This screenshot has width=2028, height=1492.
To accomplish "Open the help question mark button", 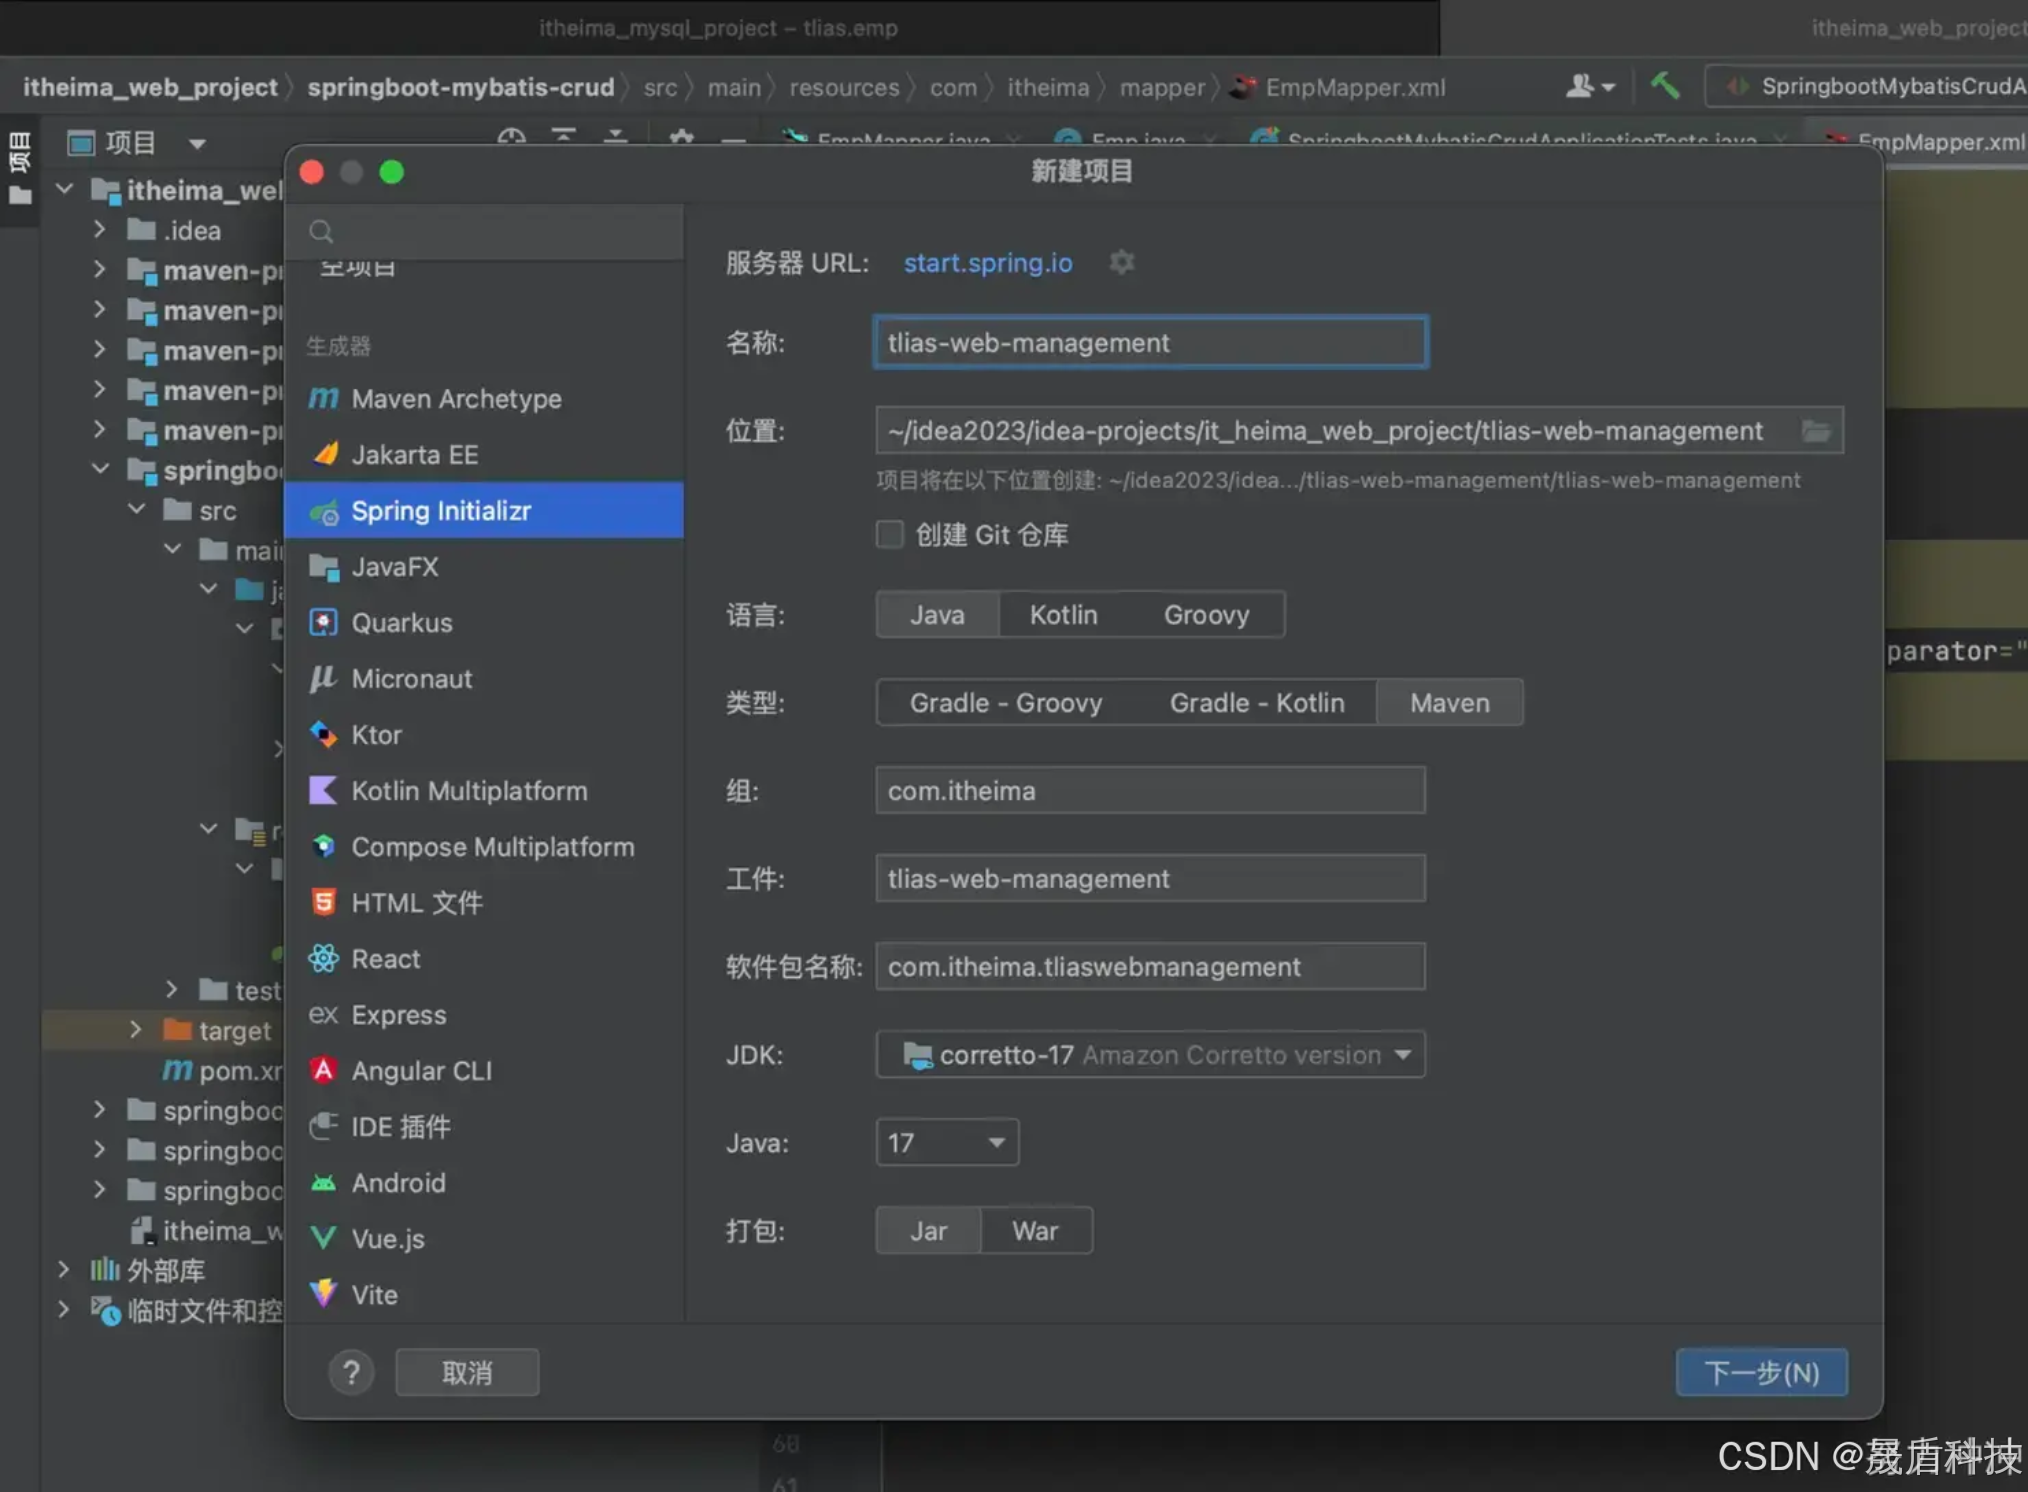I will pos(351,1372).
